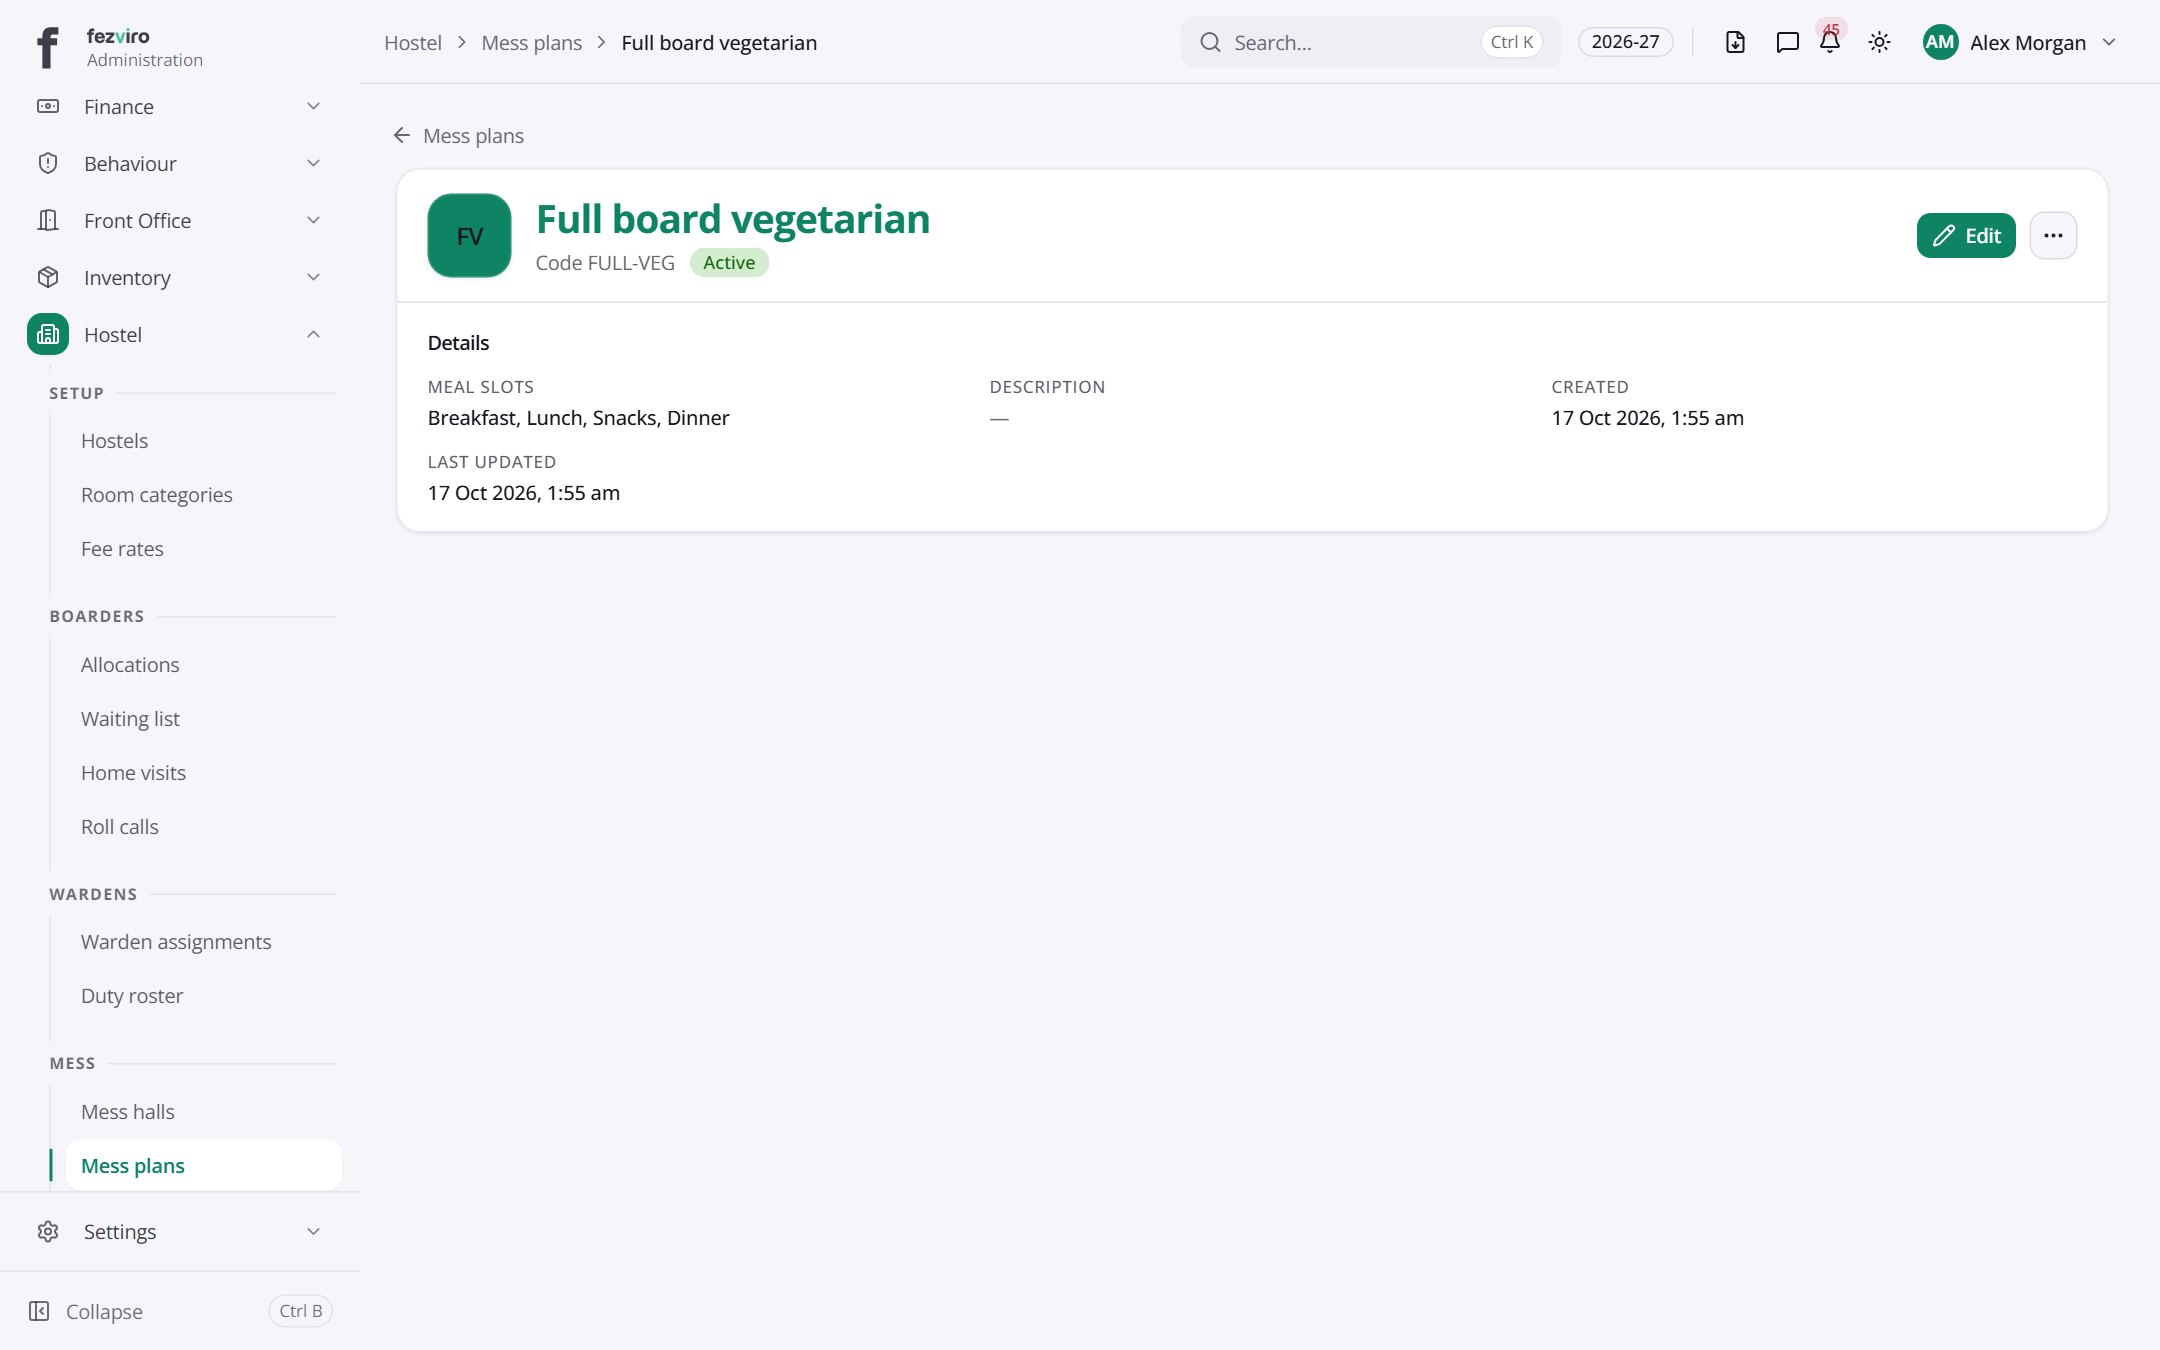Click the Inventory box icon
Viewport: 2160px width, 1350px height.
coord(48,277)
